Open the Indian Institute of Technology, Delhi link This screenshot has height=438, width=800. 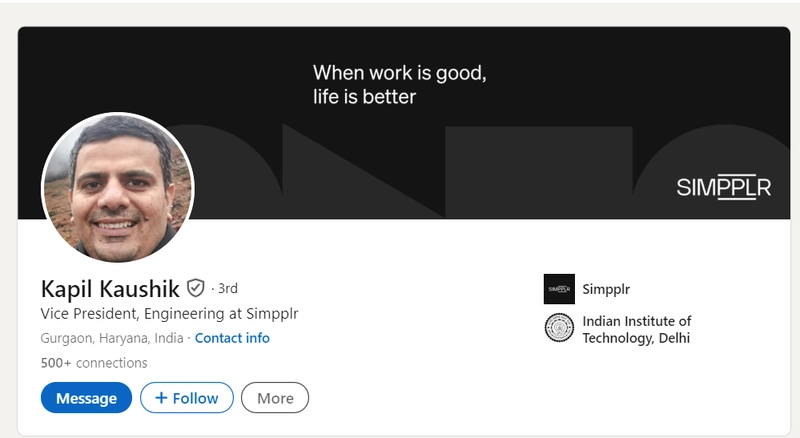637,329
